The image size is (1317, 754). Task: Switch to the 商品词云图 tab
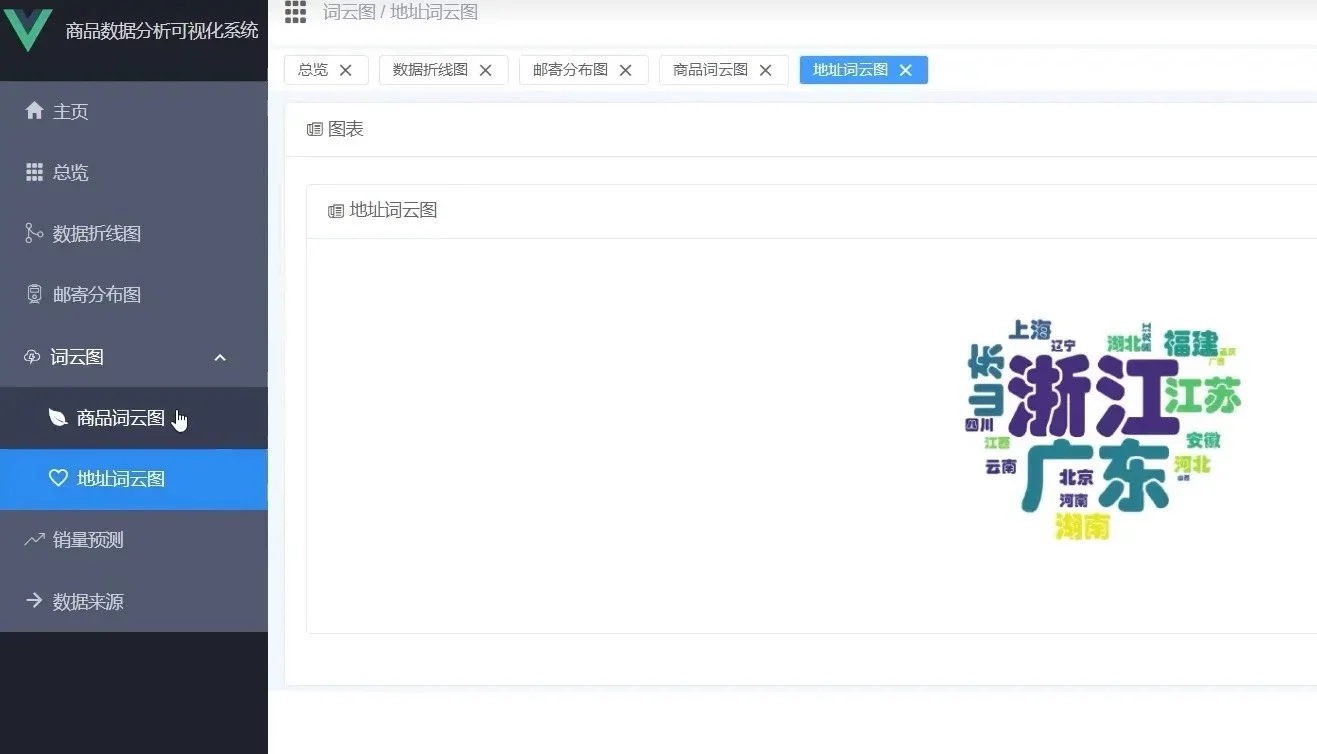point(713,70)
